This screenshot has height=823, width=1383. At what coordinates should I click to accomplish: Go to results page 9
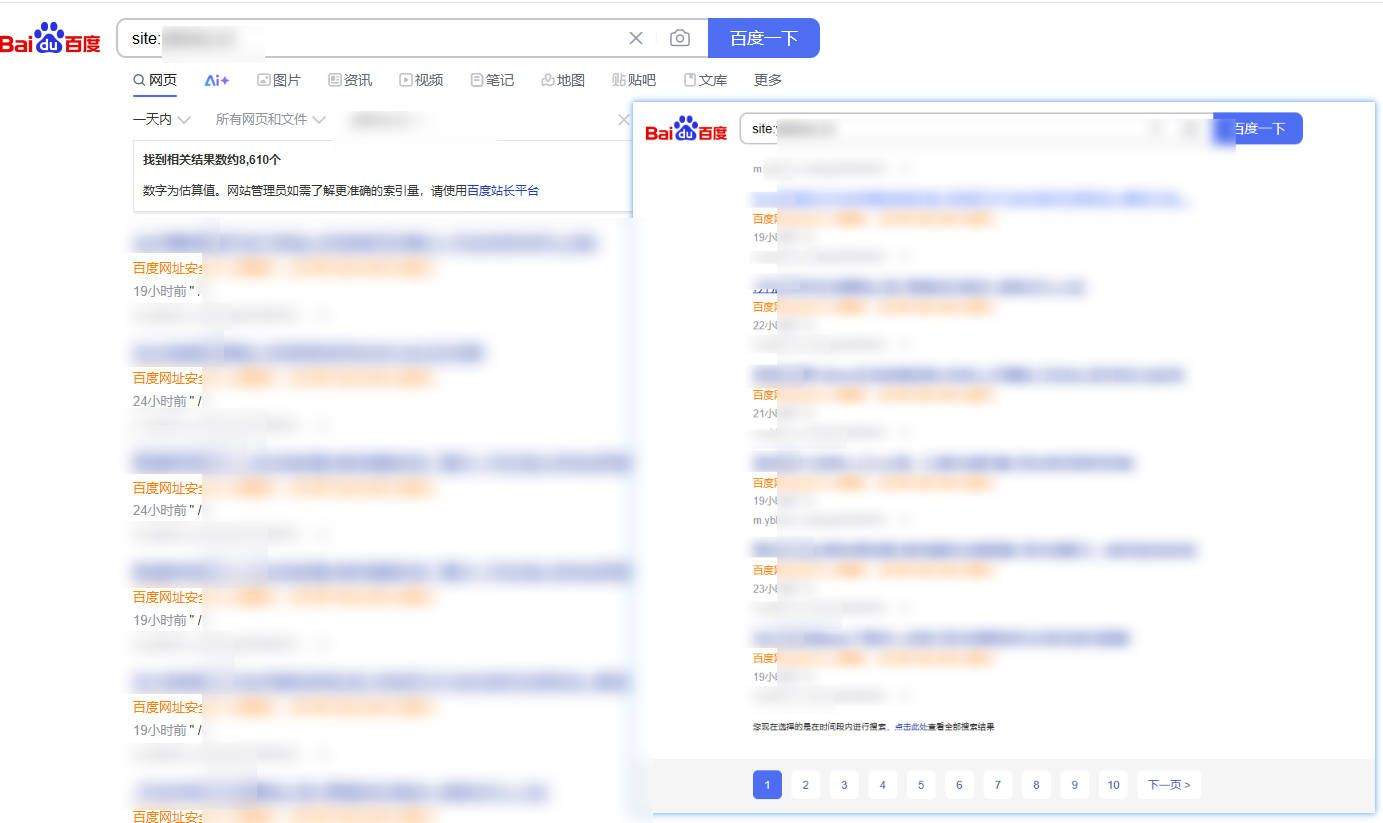(1074, 785)
